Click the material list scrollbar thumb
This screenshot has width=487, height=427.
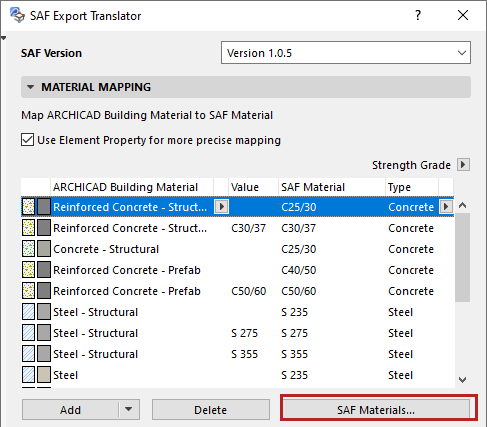[x=462, y=257]
